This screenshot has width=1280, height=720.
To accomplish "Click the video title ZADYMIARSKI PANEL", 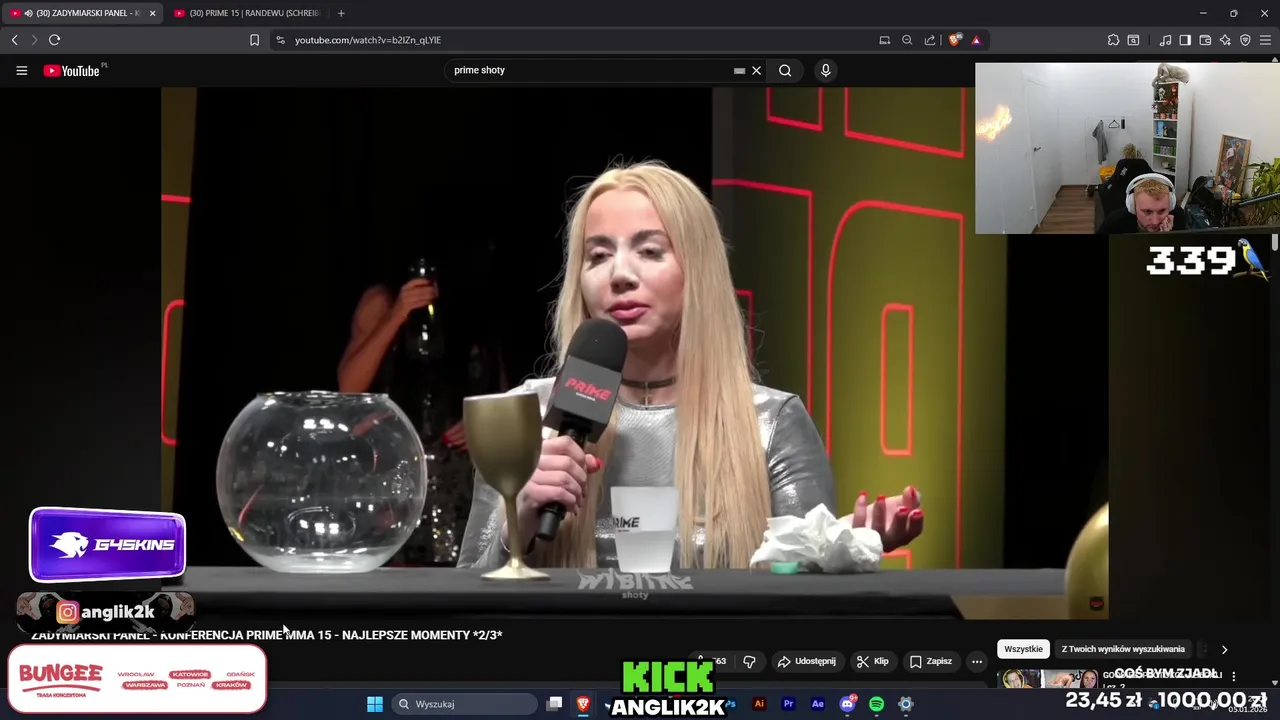I will (267, 635).
